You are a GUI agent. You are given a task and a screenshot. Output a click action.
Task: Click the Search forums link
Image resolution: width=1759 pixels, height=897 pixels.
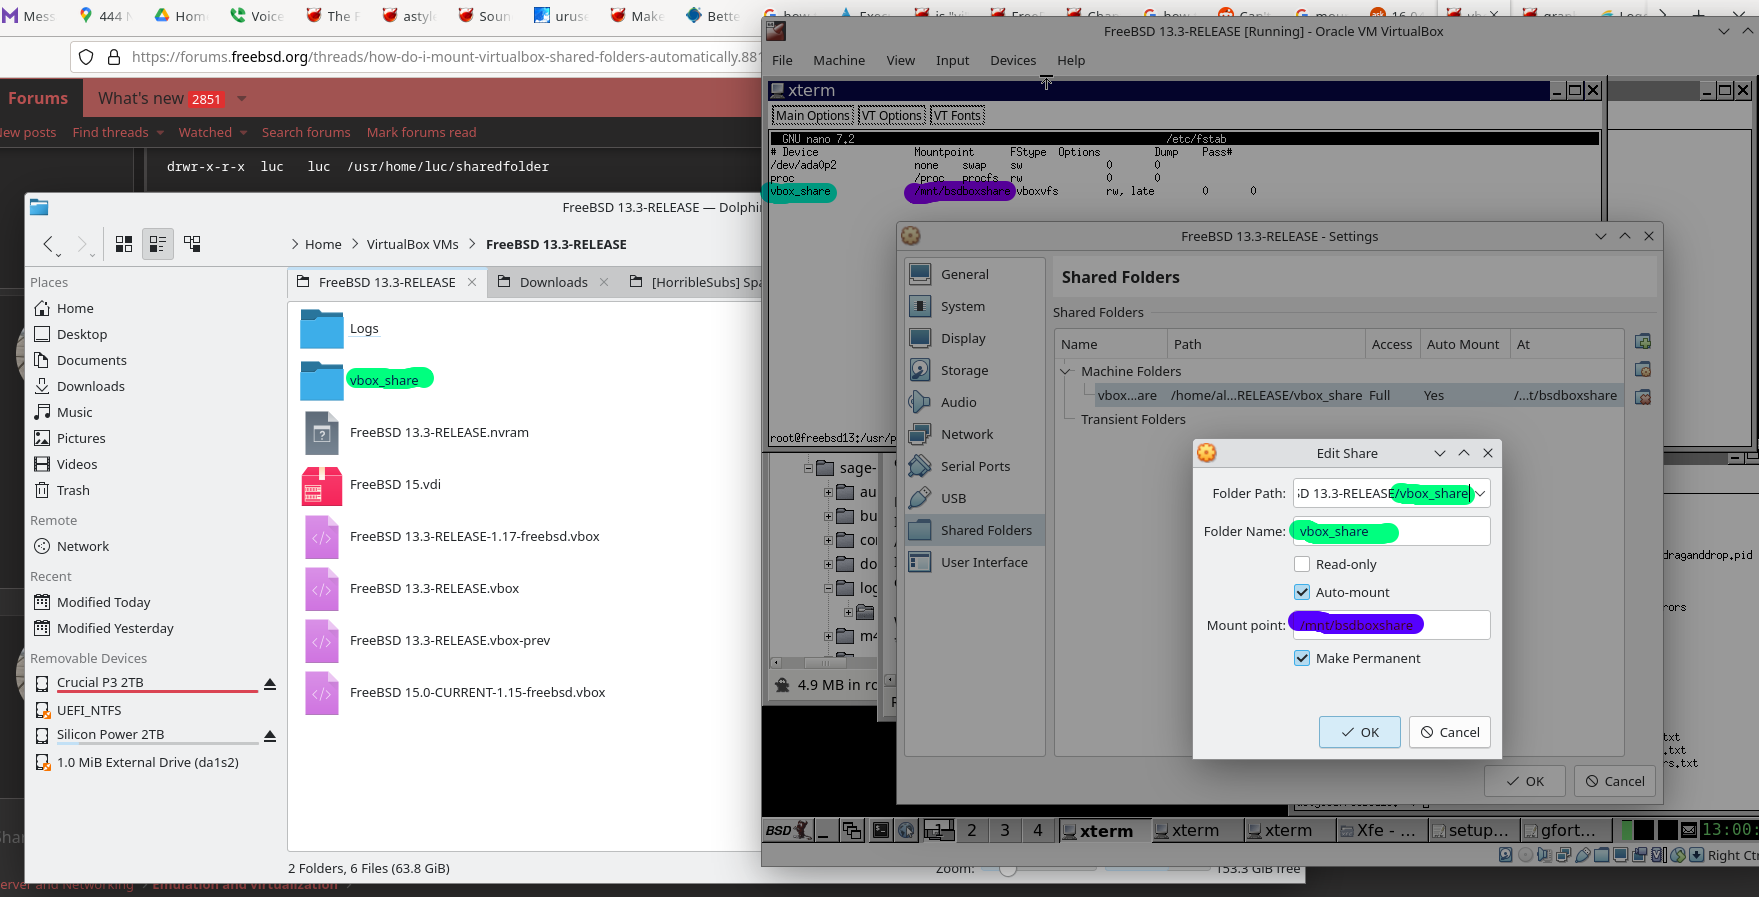pyautogui.click(x=306, y=133)
